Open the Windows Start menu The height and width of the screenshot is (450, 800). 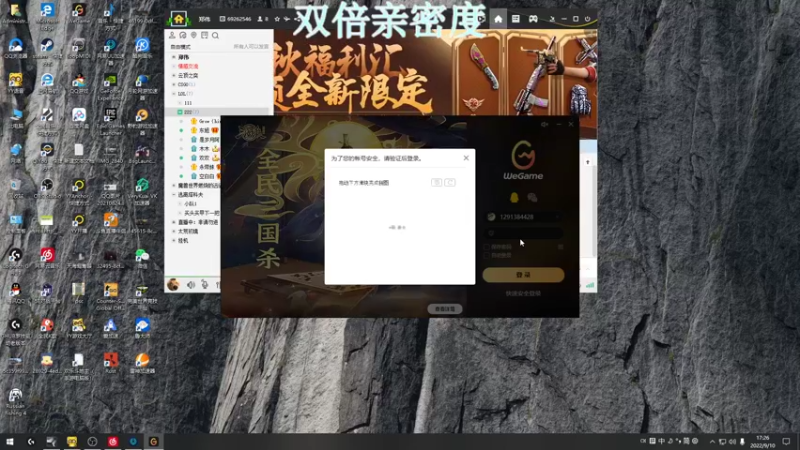tap(10, 441)
